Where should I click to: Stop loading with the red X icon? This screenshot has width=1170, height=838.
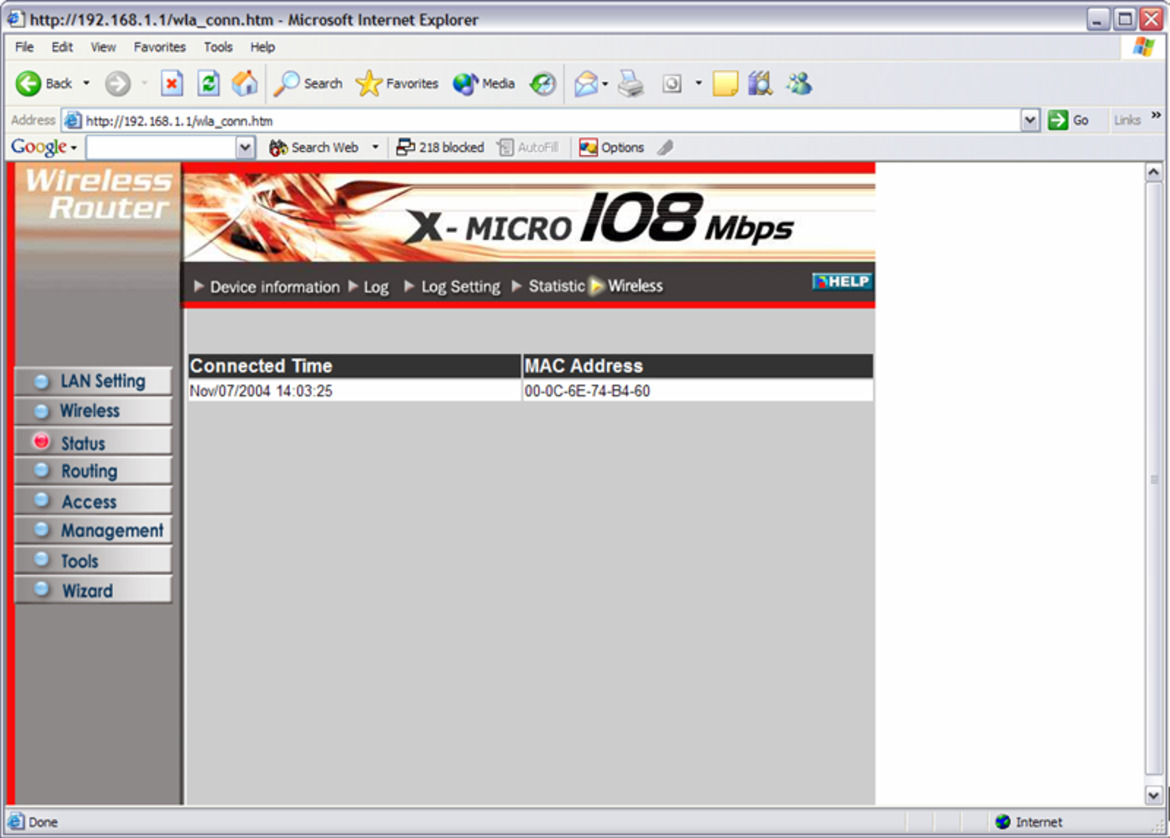(x=172, y=84)
